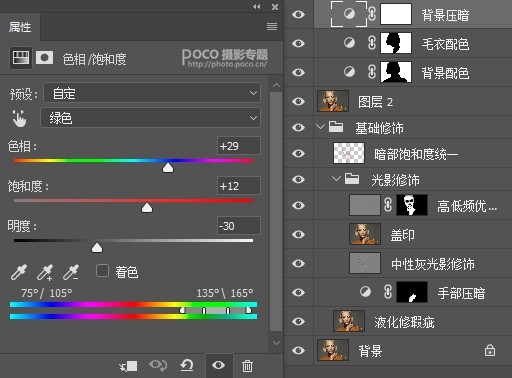512x378 pixels.
Task: Click the 明度 value field showing -30
Action: (x=238, y=226)
